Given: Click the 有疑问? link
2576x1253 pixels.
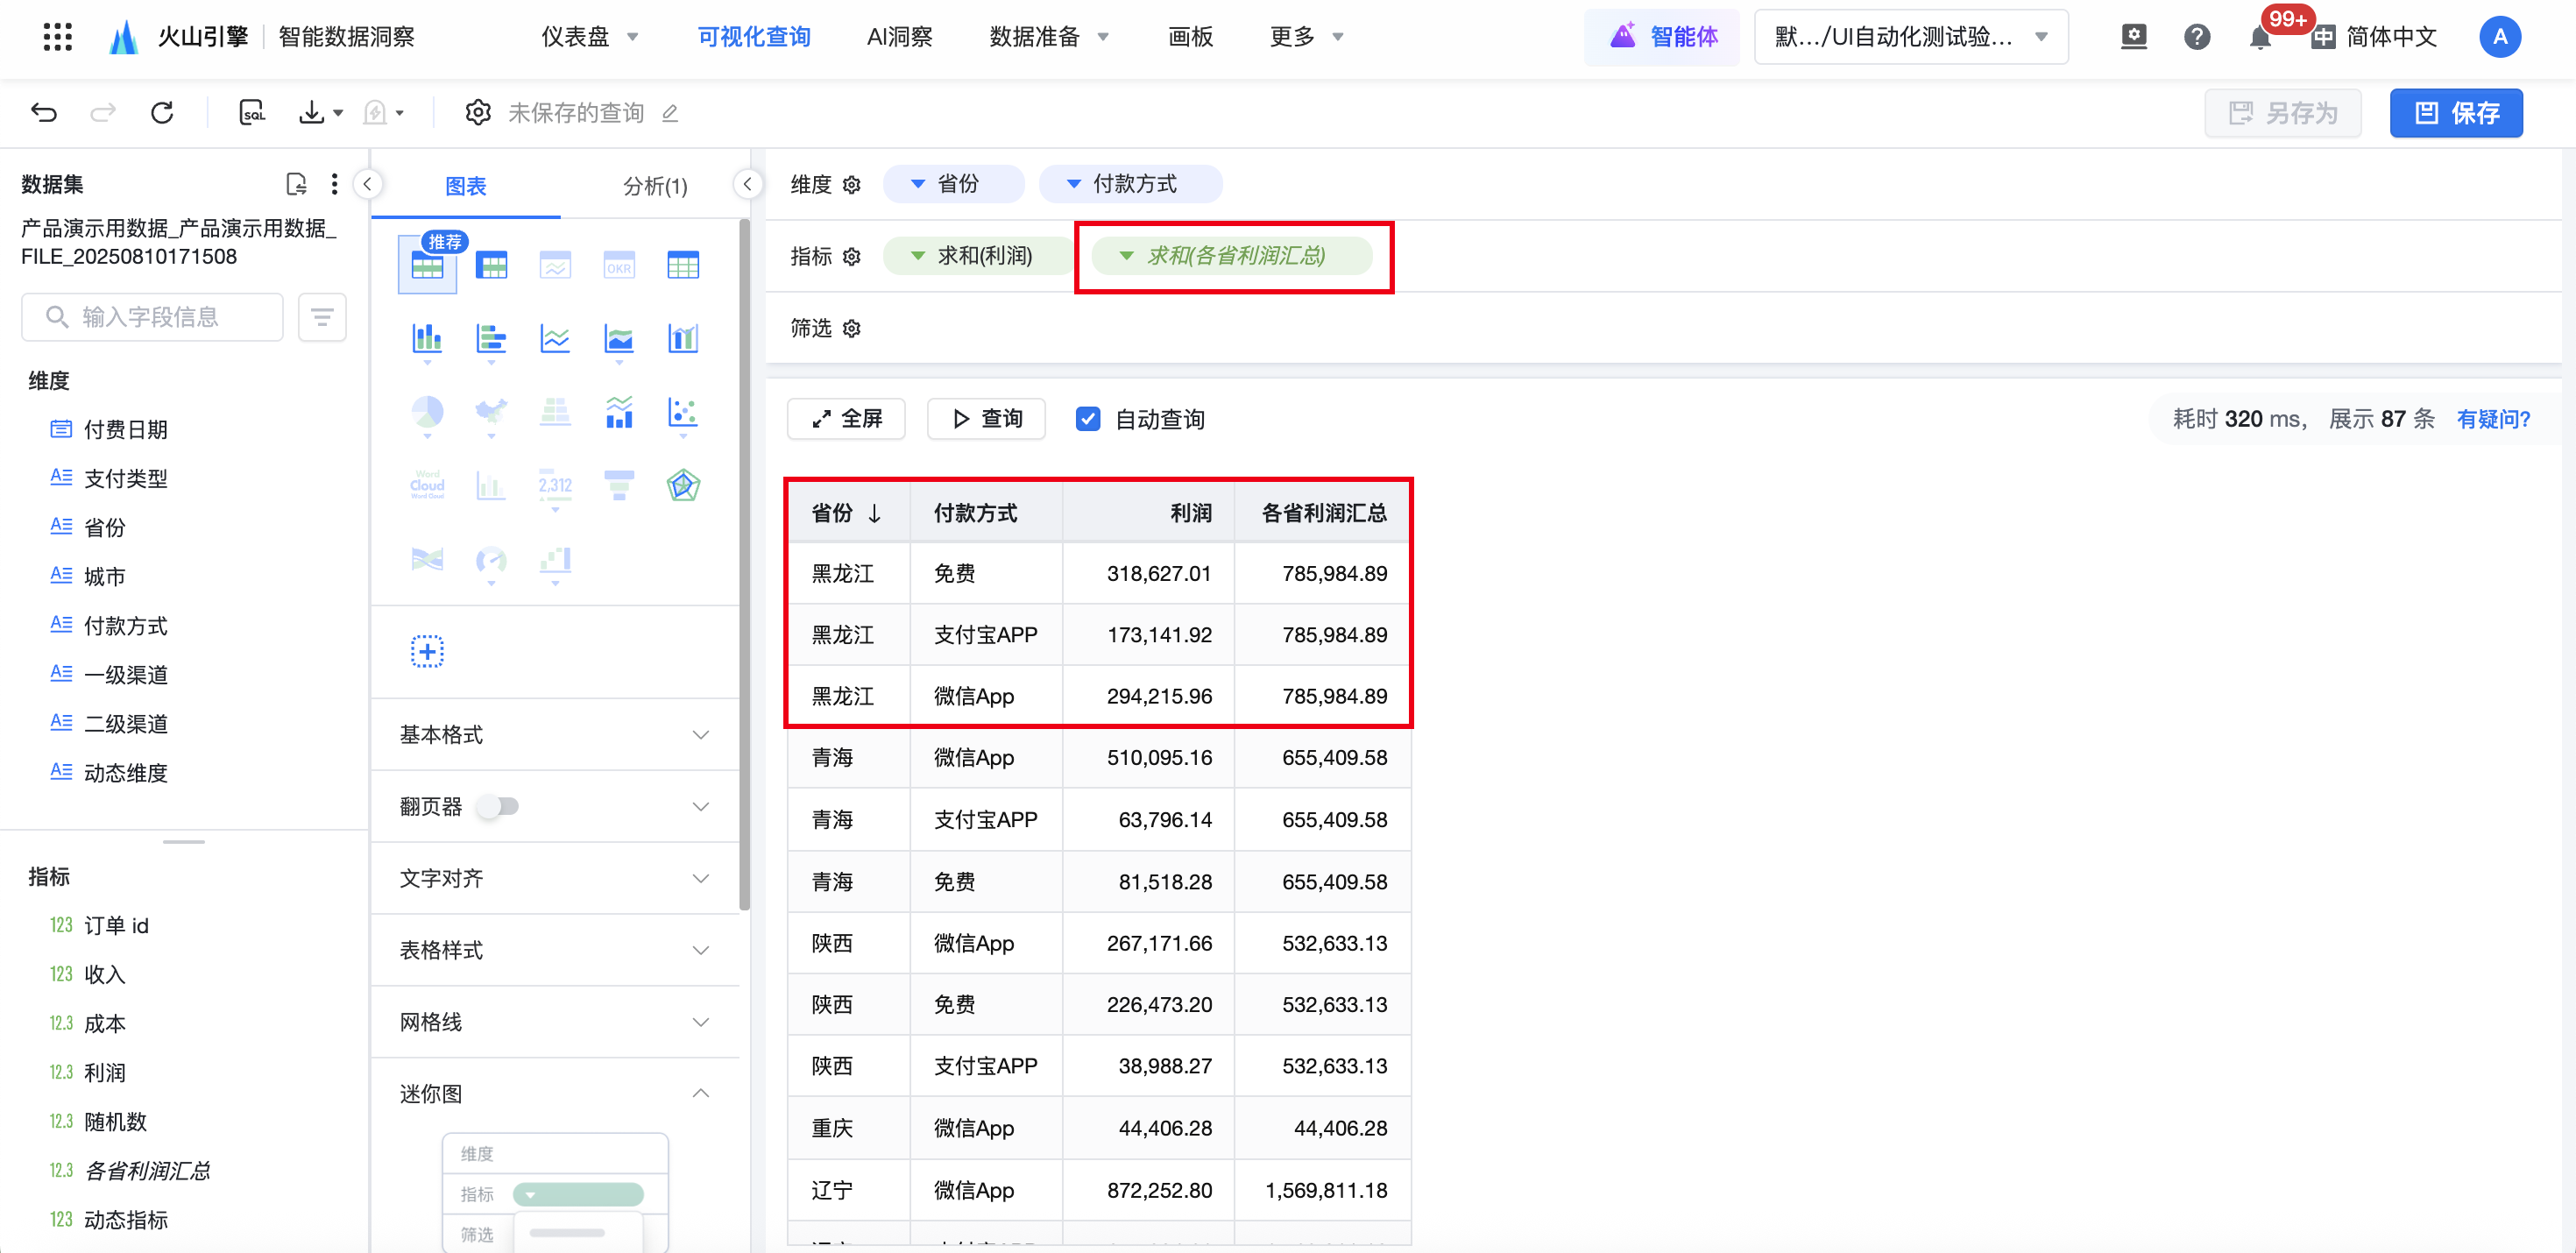Looking at the screenshot, I should coord(2493,419).
